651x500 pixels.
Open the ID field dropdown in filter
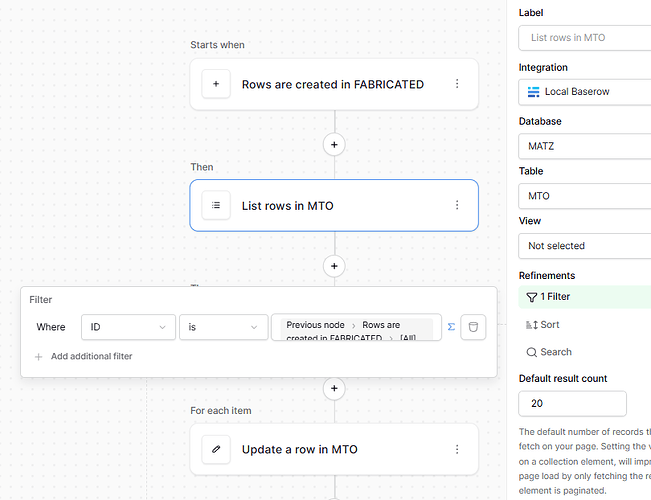click(127, 327)
